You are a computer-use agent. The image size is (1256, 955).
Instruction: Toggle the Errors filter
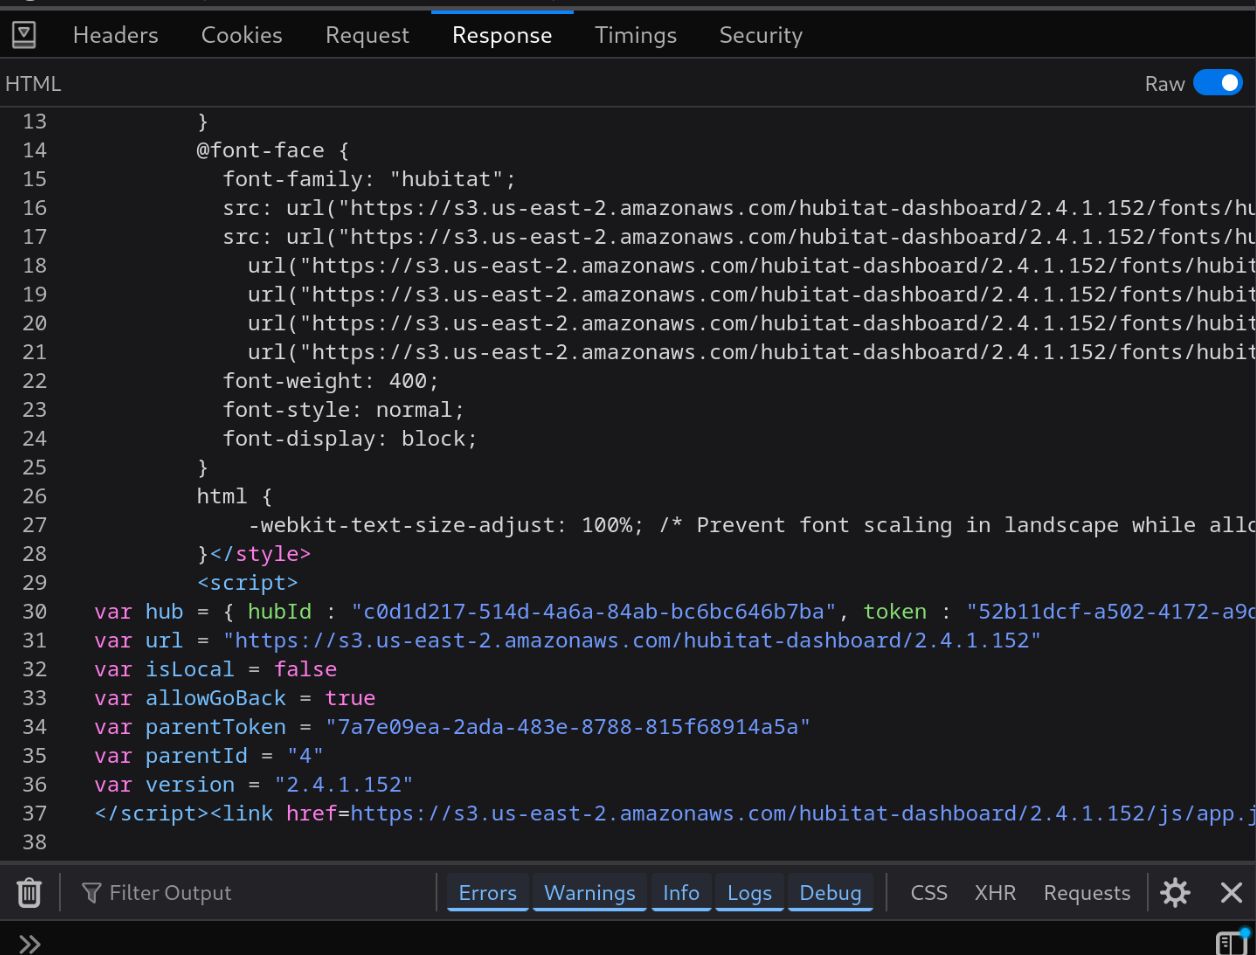pyautogui.click(x=487, y=892)
